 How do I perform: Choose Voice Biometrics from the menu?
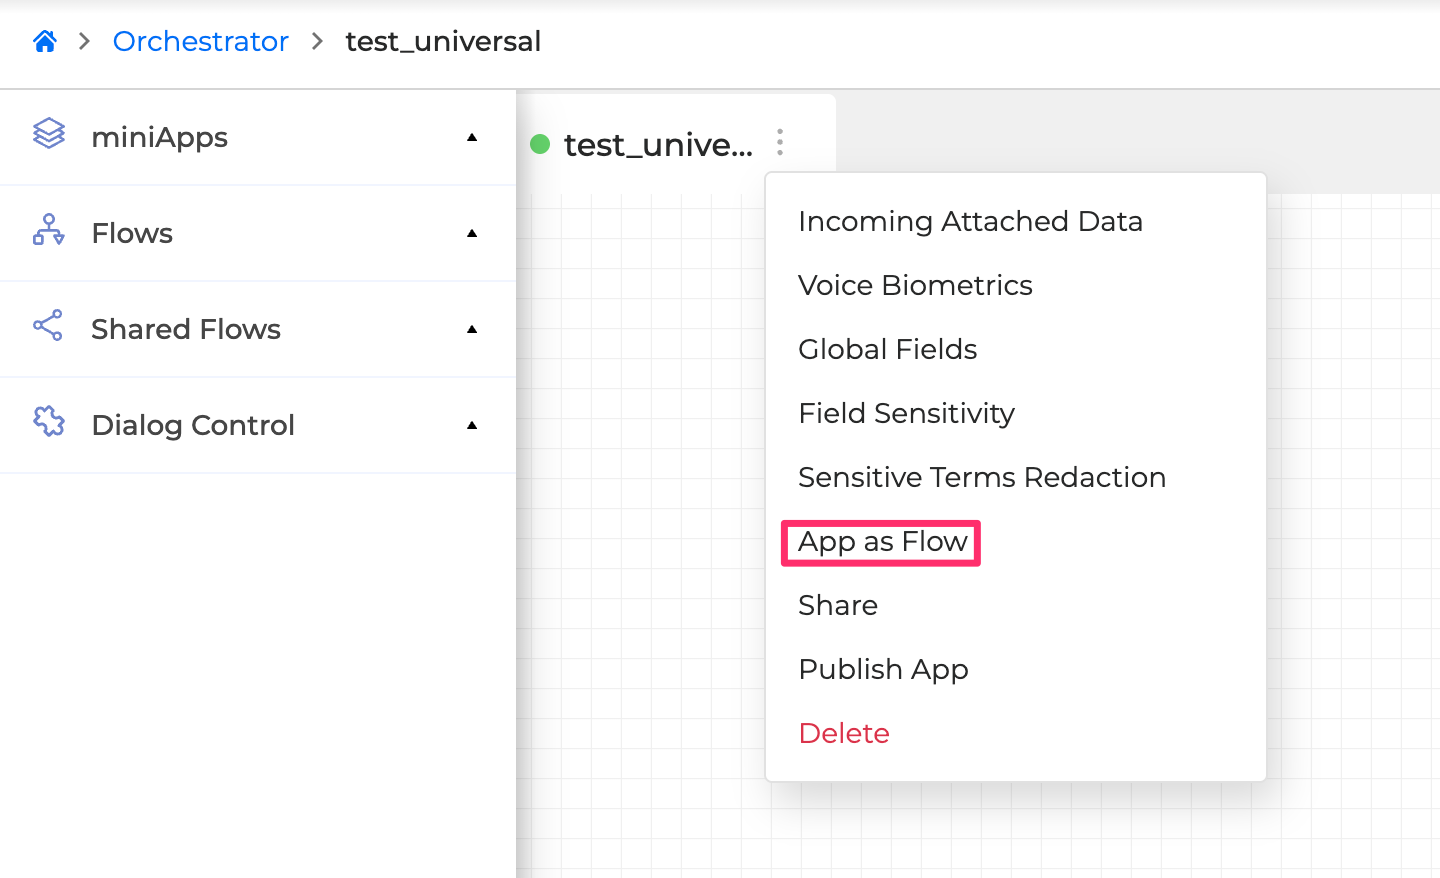915,285
